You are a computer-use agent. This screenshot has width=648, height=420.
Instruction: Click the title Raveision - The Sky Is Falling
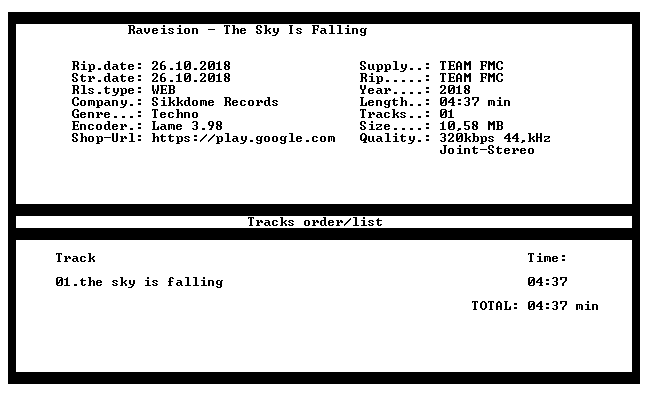(247, 30)
